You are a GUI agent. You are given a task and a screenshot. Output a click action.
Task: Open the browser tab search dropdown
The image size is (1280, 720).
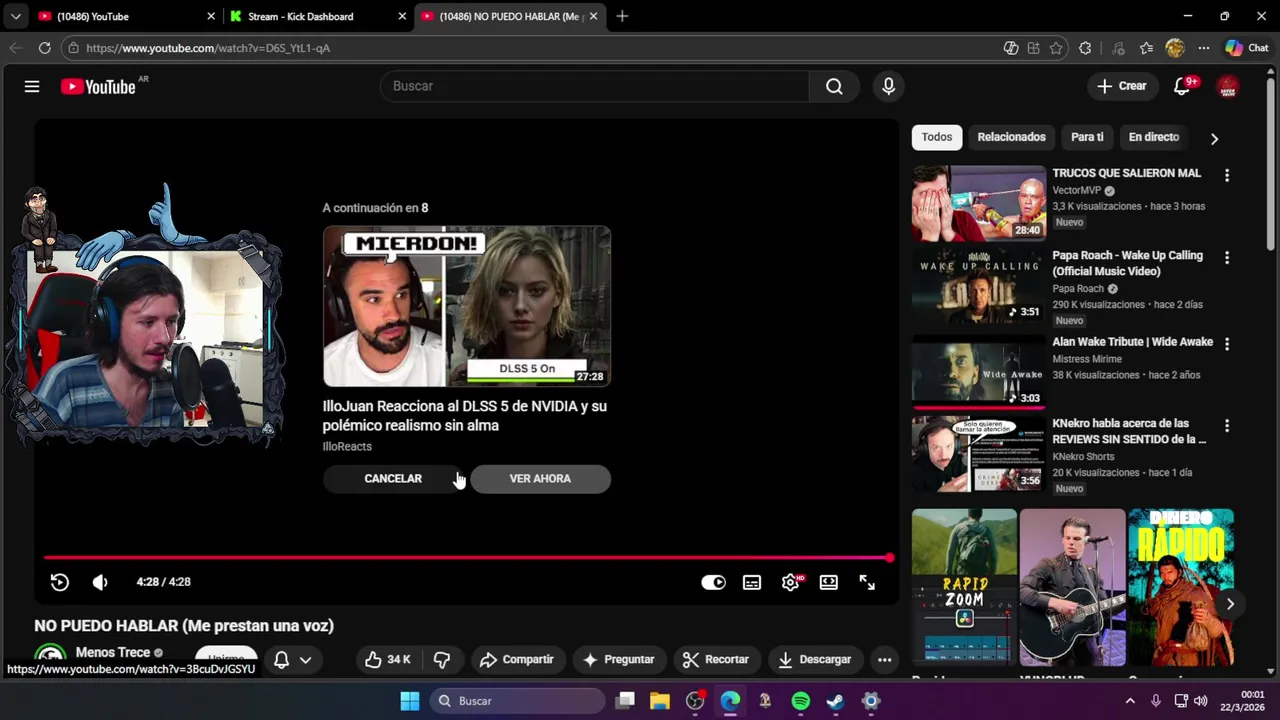tap(15, 16)
